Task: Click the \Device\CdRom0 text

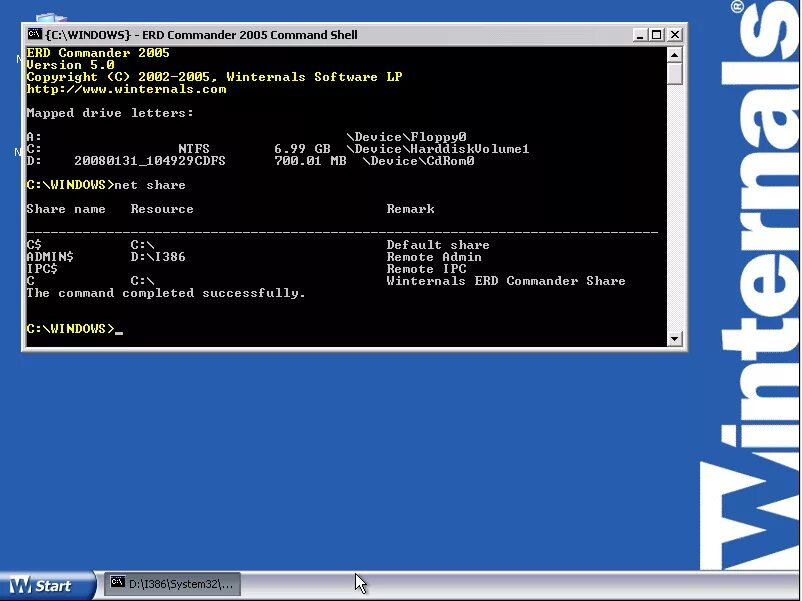Action: [418, 161]
